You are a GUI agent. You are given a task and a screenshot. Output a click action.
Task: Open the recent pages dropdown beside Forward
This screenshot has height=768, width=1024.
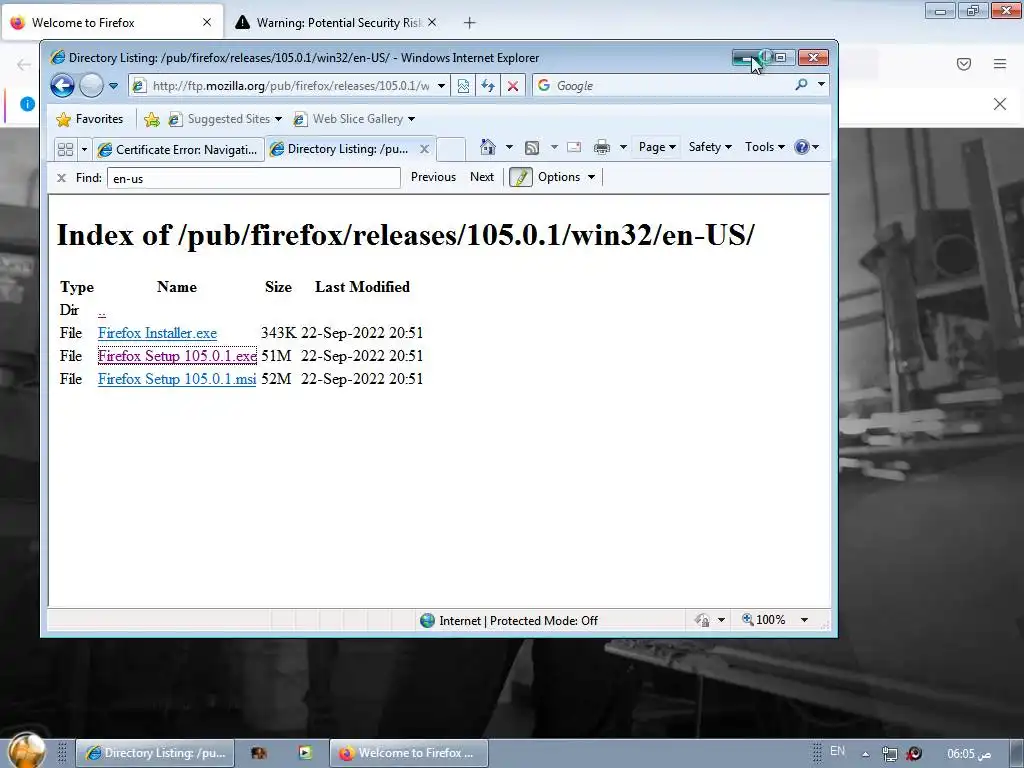(x=114, y=86)
